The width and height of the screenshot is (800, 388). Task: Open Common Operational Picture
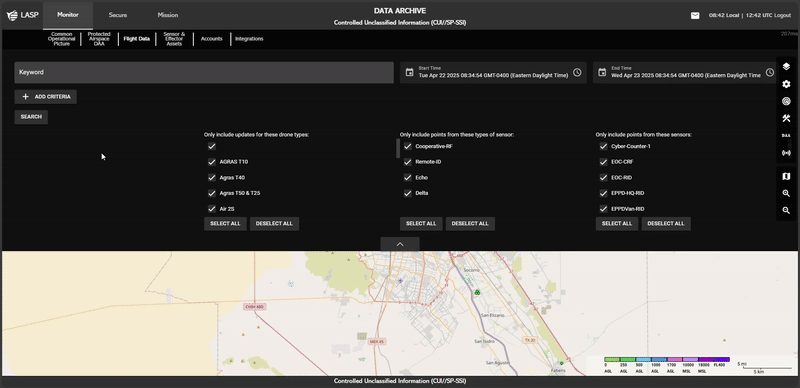[62, 39]
